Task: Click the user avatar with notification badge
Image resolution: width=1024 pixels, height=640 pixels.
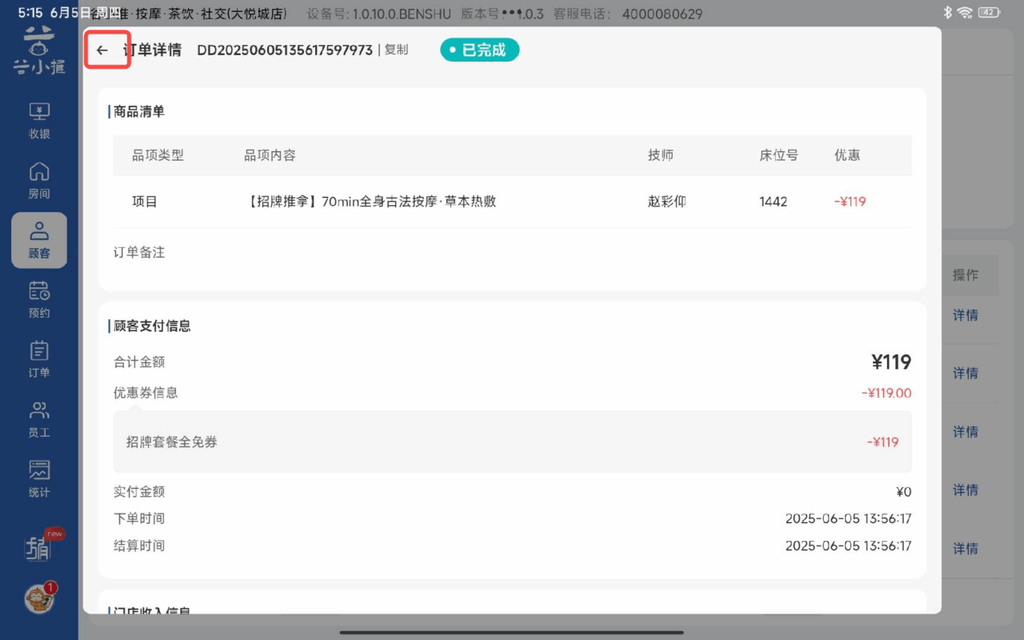Action: pos(39,598)
